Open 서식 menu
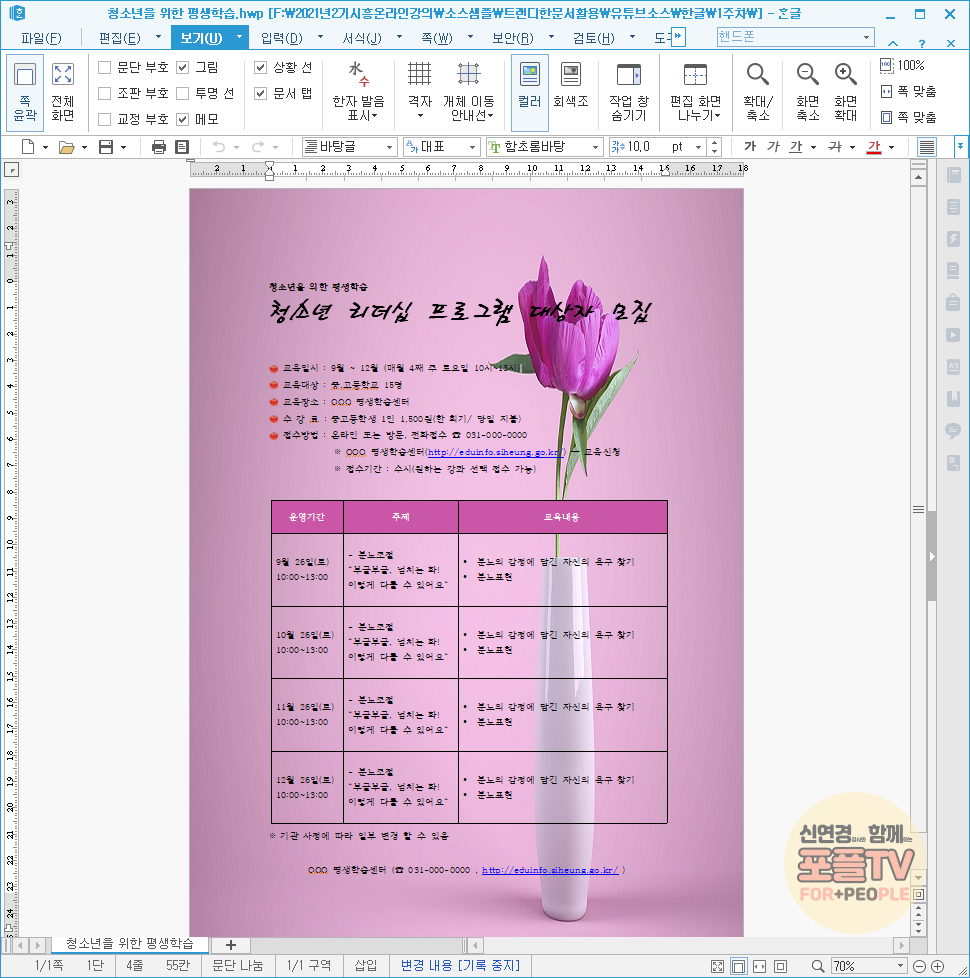 pos(362,38)
